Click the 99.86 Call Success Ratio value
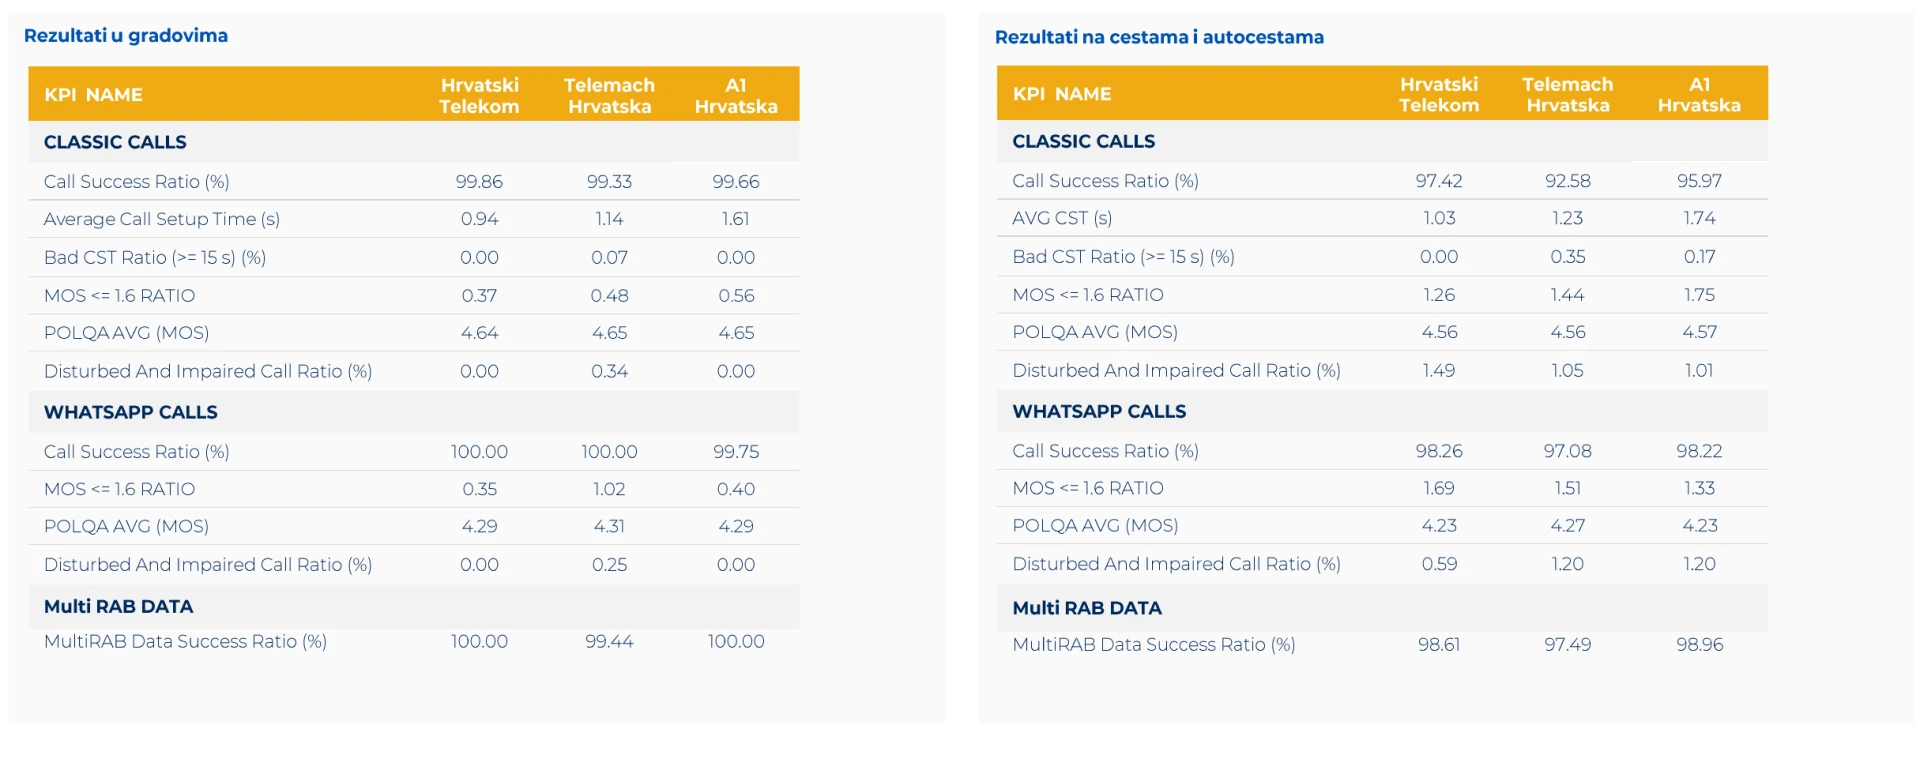Image resolution: width=1920 pixels, height=770 pixels. pos(479,182)
